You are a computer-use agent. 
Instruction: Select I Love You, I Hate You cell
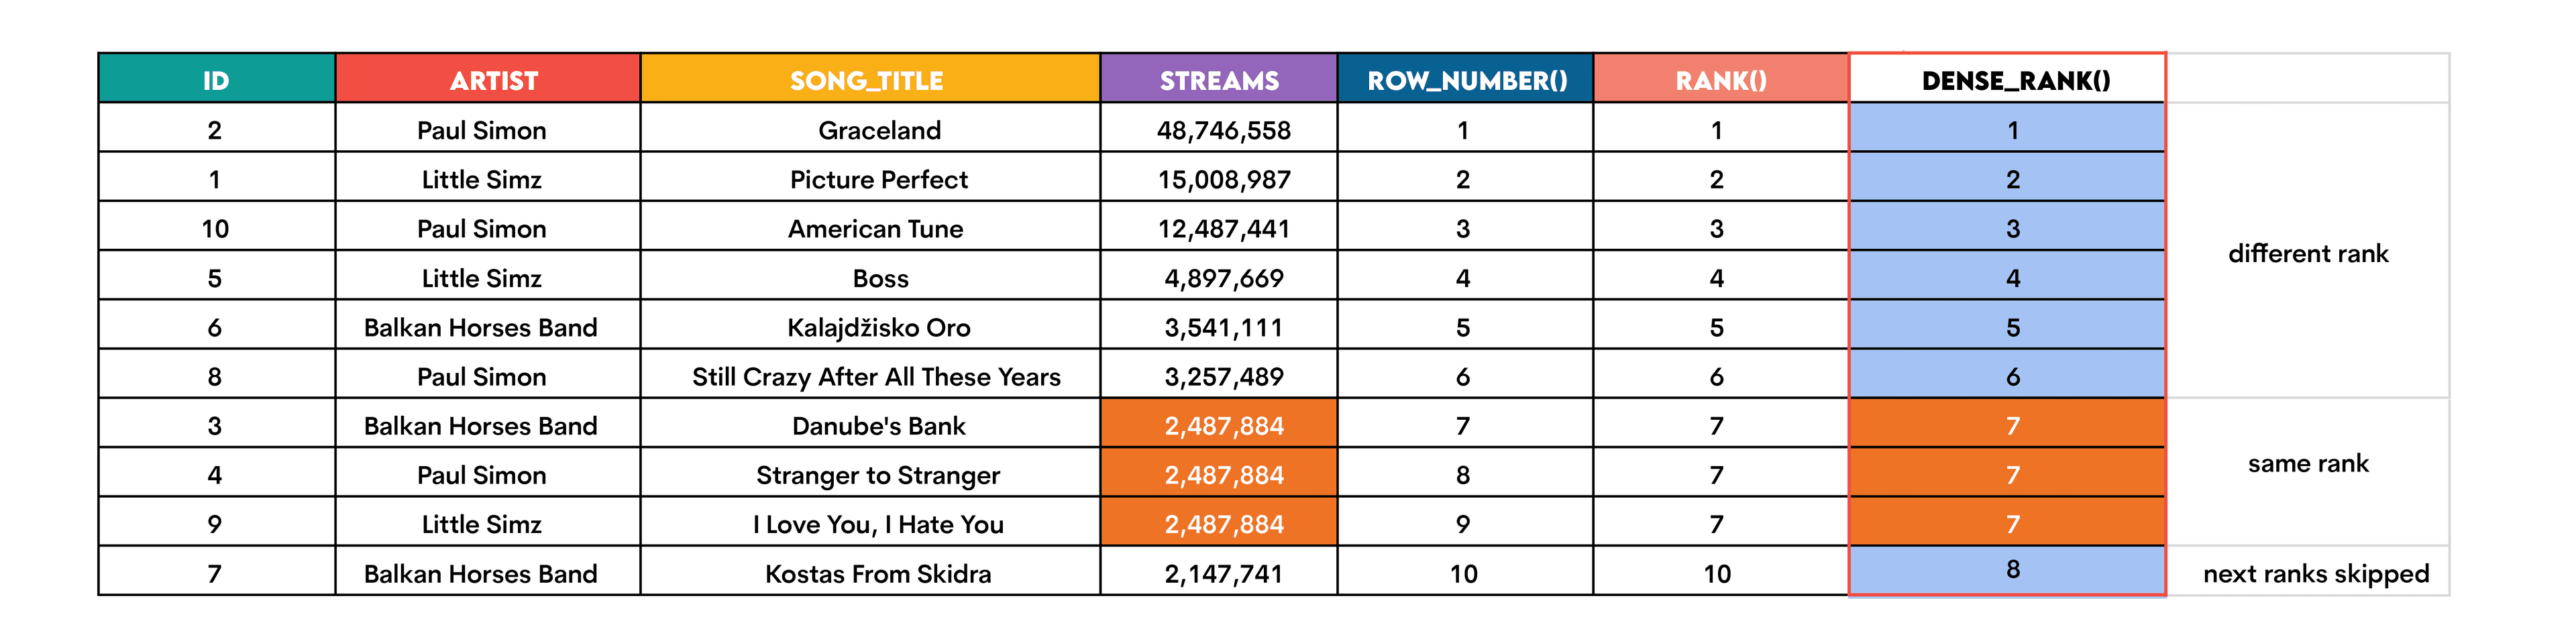877,524
